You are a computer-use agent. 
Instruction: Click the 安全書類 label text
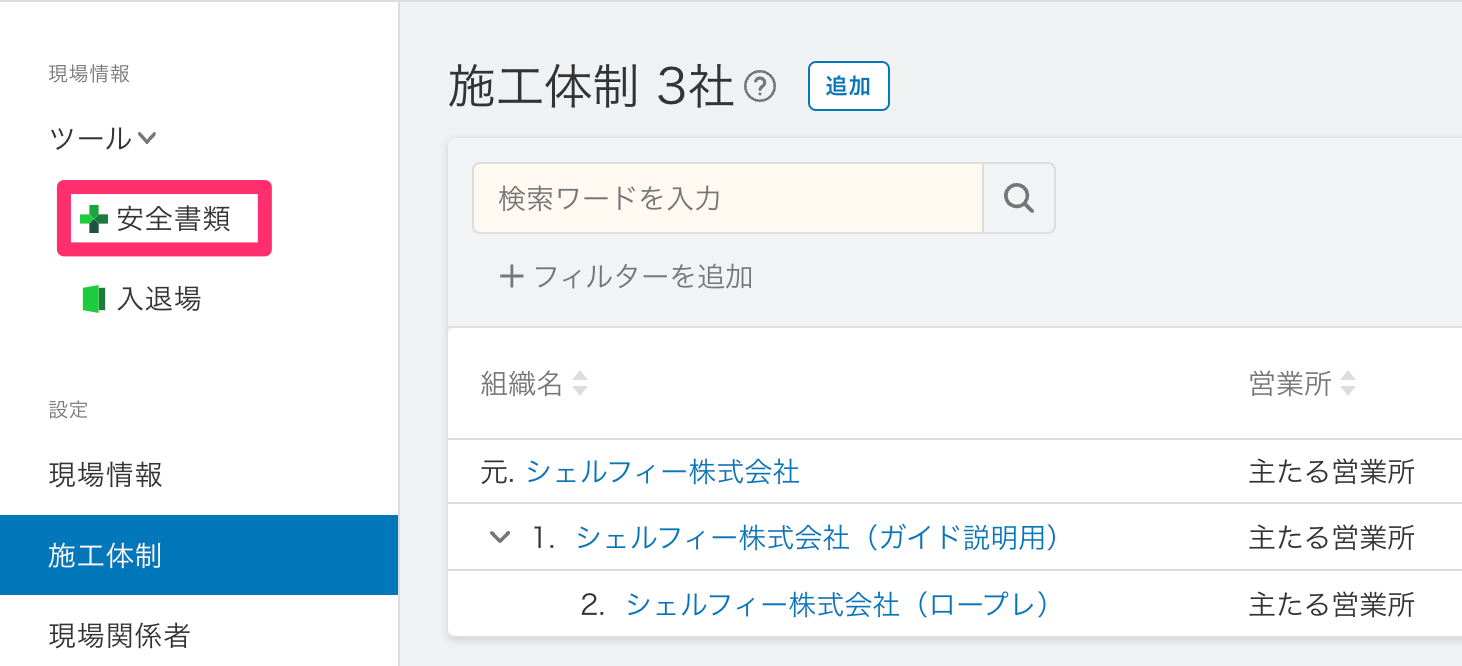pos(174,219)
